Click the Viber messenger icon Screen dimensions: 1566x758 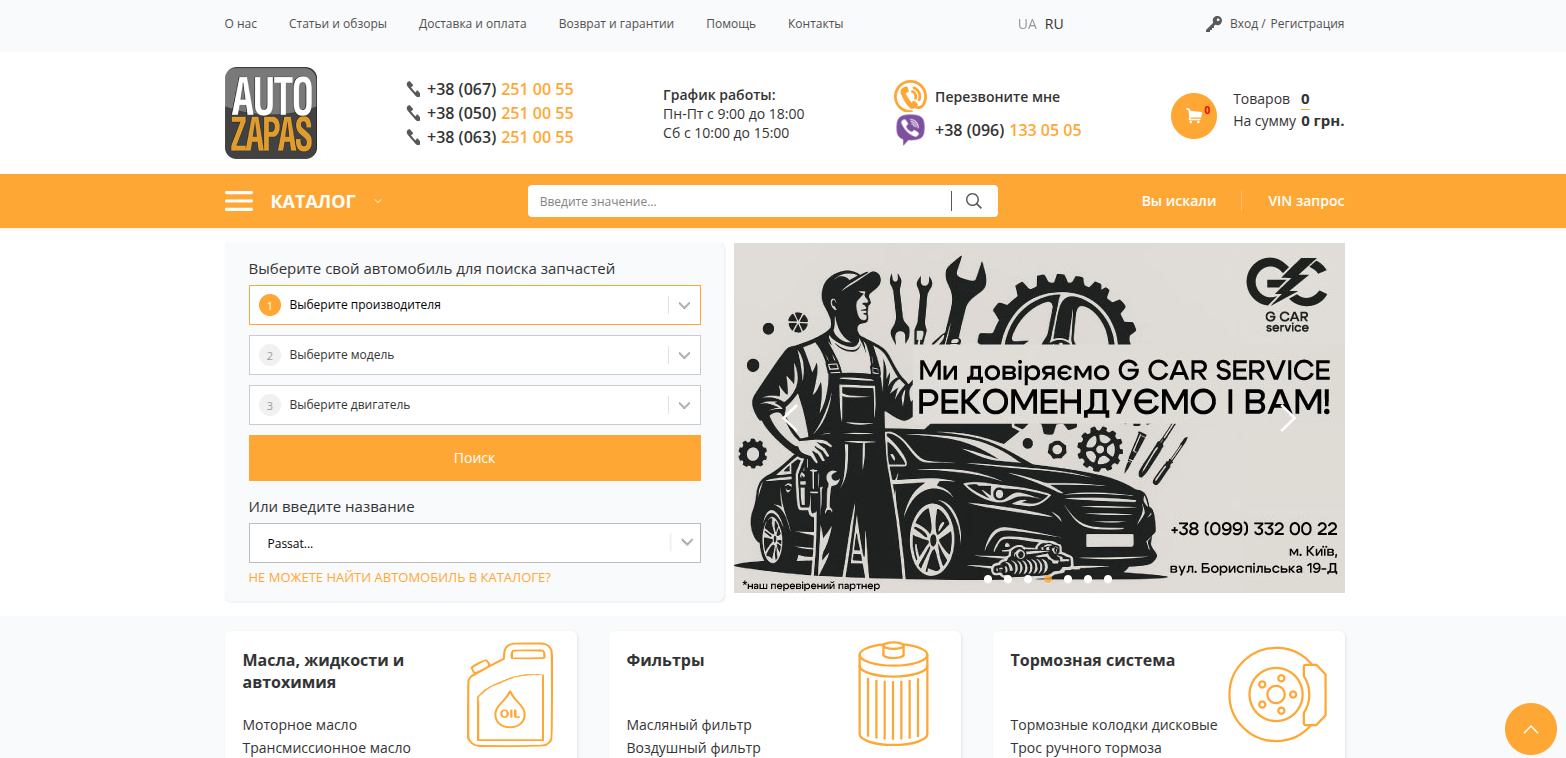click(x=910, y=130)
